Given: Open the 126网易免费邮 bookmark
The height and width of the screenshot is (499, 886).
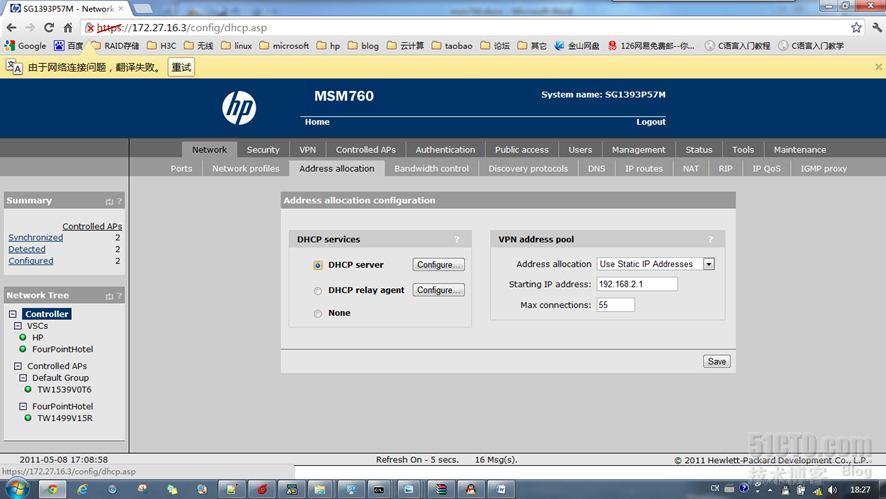Looking at the screenshot, I should (x=651, y=46).
